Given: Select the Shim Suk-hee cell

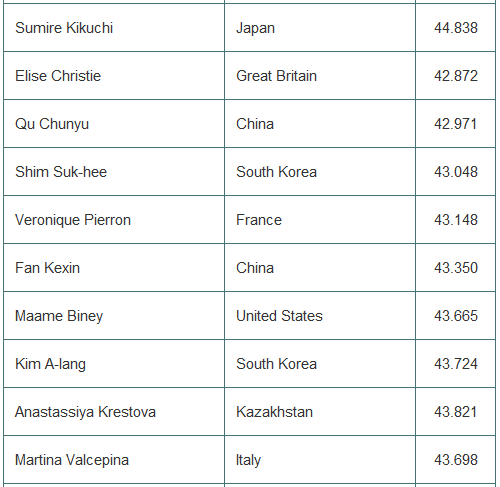Looking at the screenshot, I should 114,172.
